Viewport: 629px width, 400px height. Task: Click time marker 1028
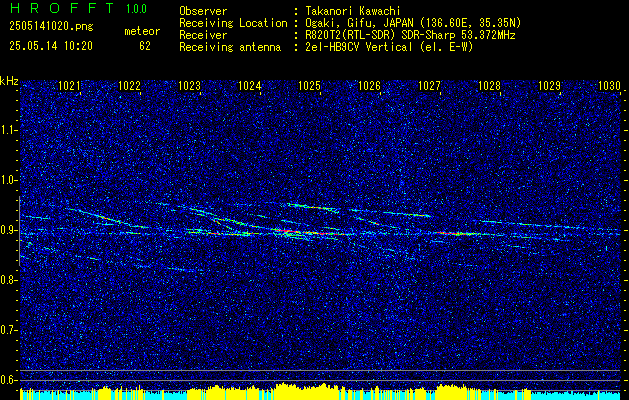tap(489, 85)
